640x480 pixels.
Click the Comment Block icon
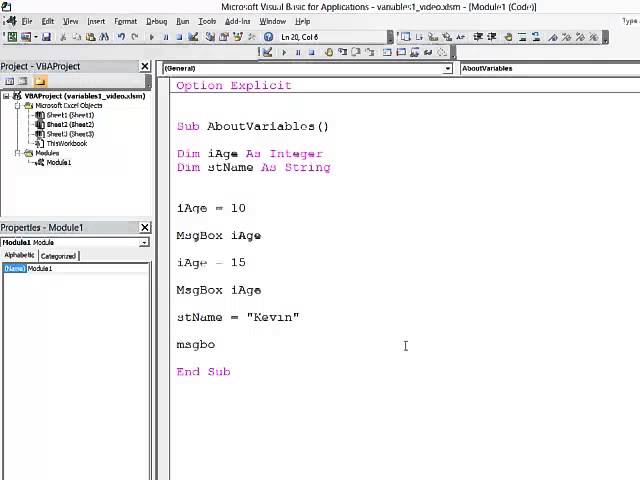[522, 37]
